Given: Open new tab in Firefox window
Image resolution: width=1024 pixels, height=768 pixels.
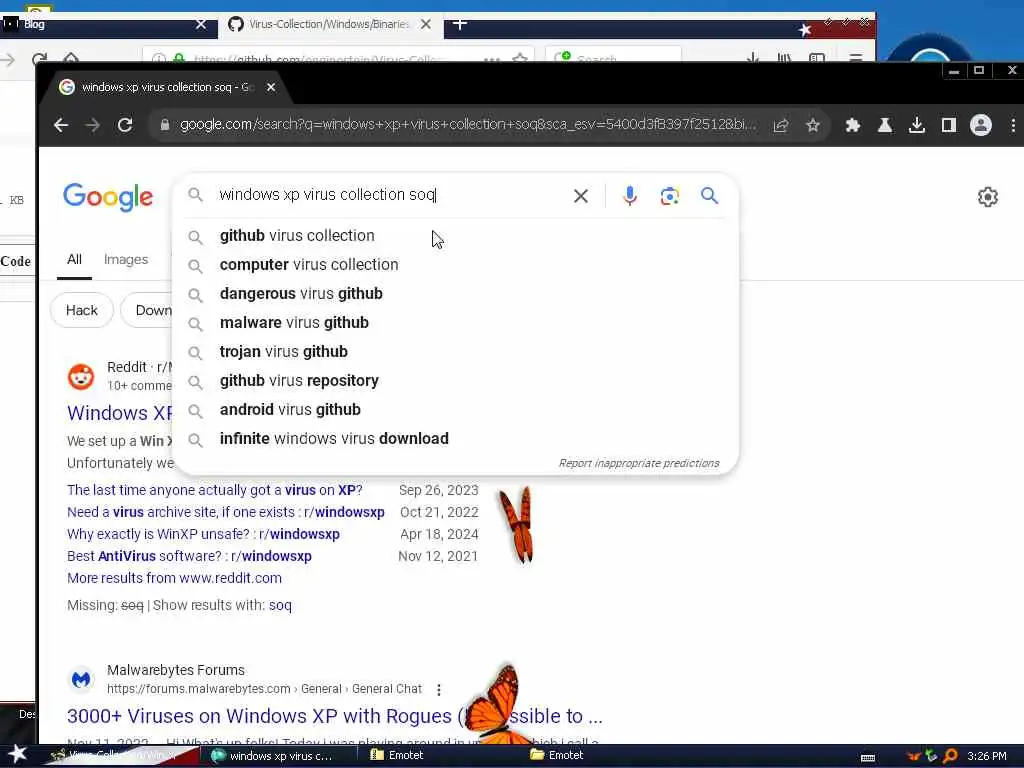Looking at the screenshot, I should pyautogui.click(x=460, y=24).
